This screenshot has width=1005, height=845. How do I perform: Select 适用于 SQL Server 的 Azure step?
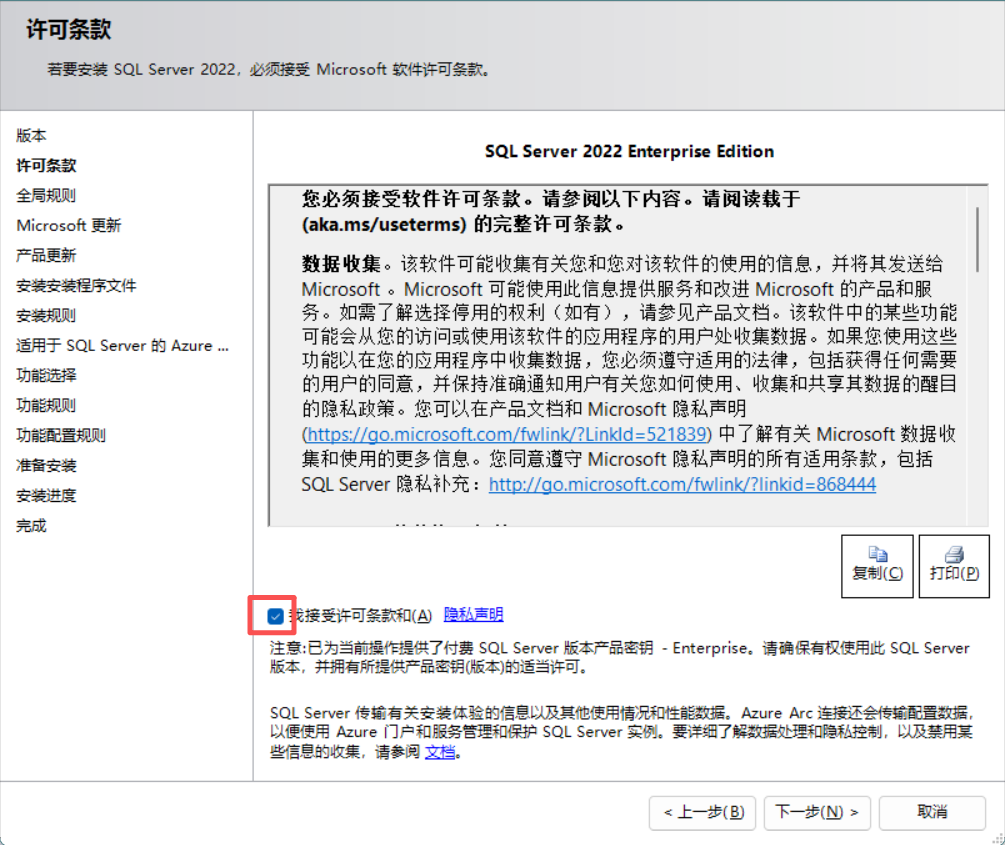pos(122,346)
